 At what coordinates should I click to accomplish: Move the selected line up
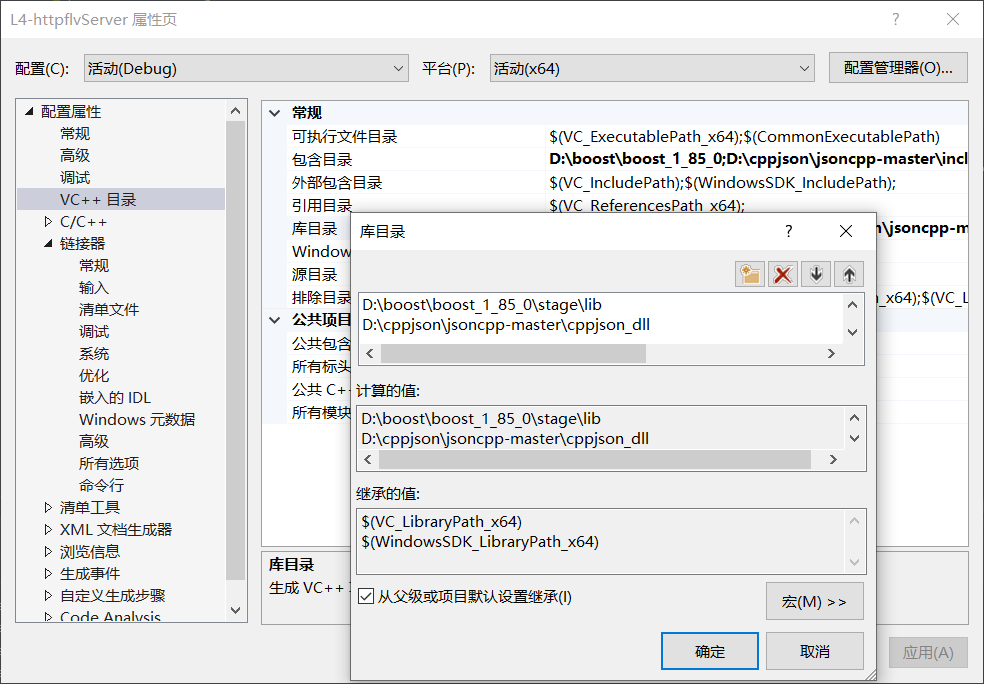(849, 274)
